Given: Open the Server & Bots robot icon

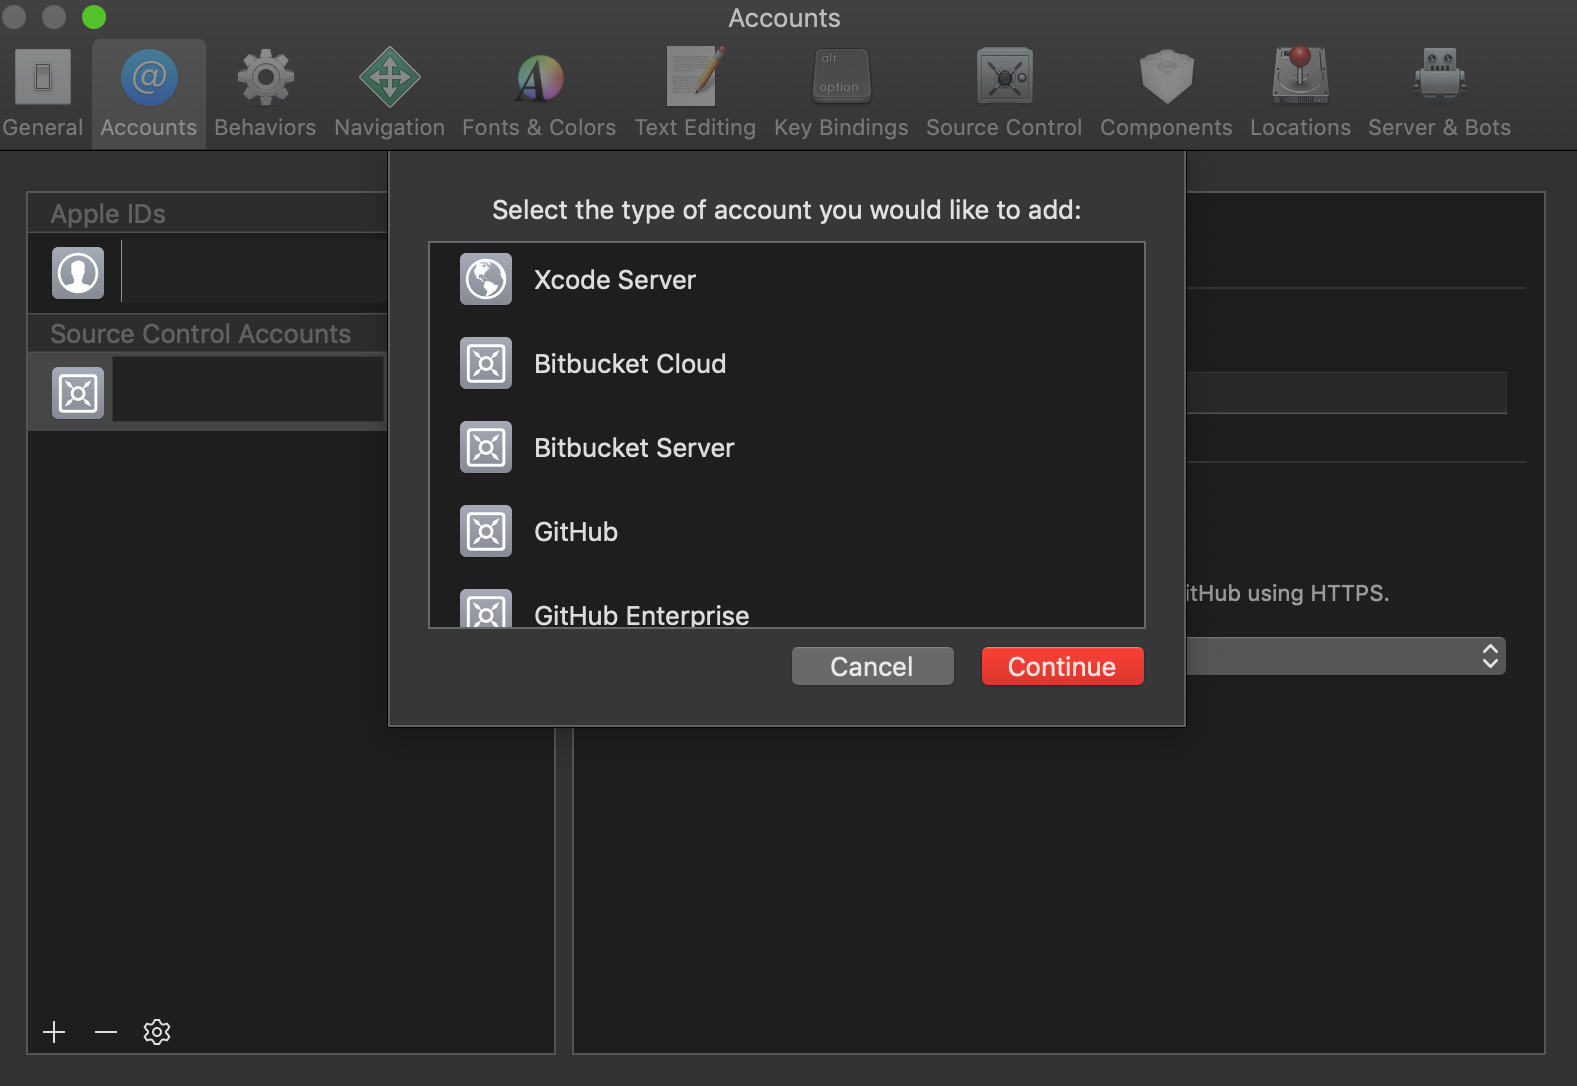Looking at the screenshot, I should (1439, 76).
